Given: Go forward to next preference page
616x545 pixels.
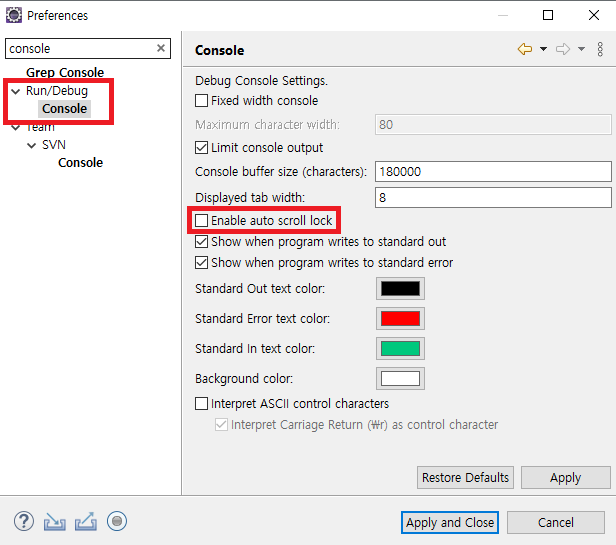Looking at the screenshot, I should pyautogui.click(x=563, y=49).
